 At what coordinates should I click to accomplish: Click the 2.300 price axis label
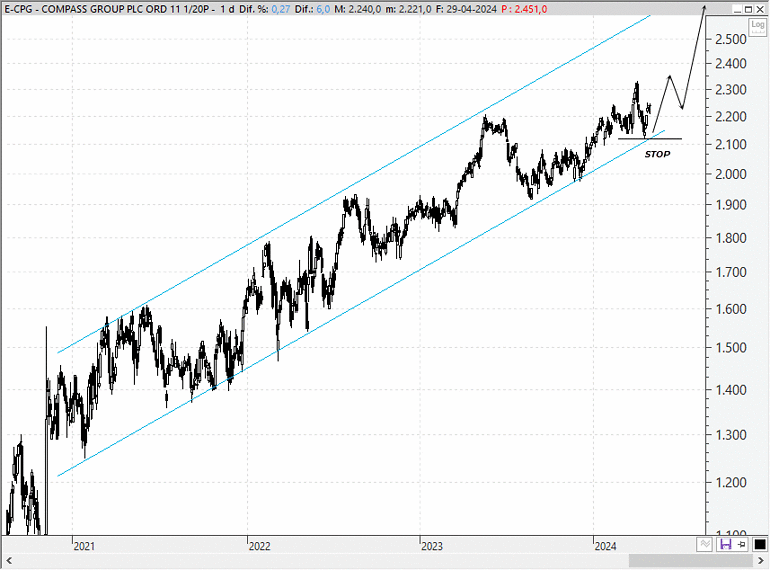point(731,90)
